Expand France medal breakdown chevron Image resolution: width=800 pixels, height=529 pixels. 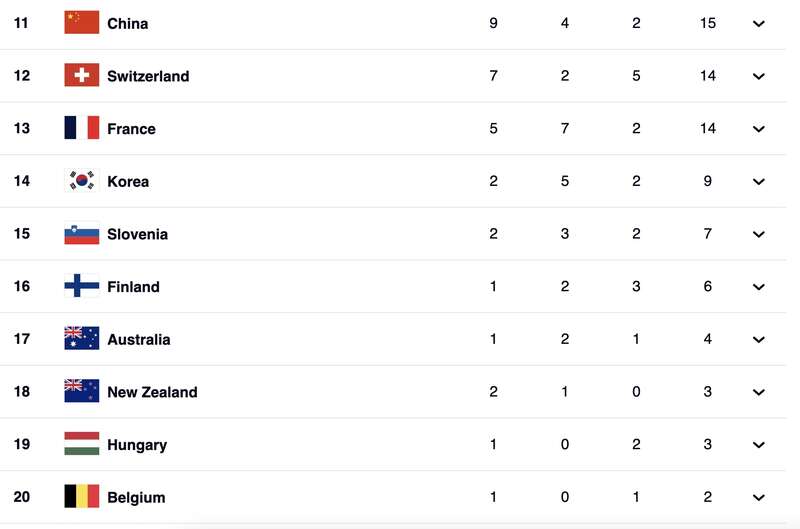pos(759,129)
